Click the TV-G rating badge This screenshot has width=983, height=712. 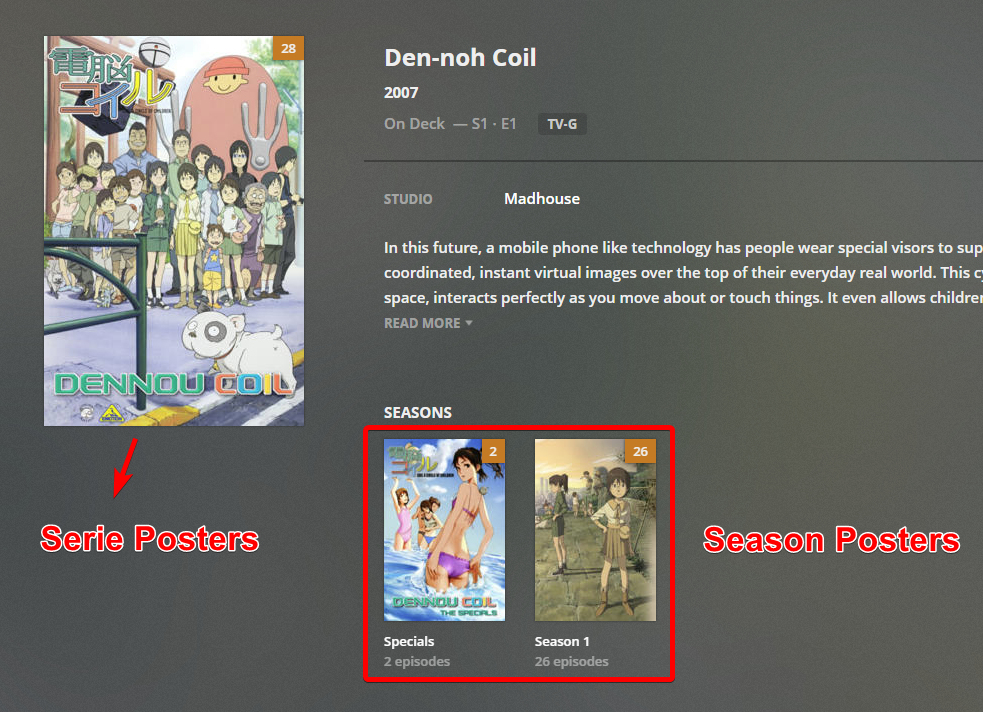point(562,124)
